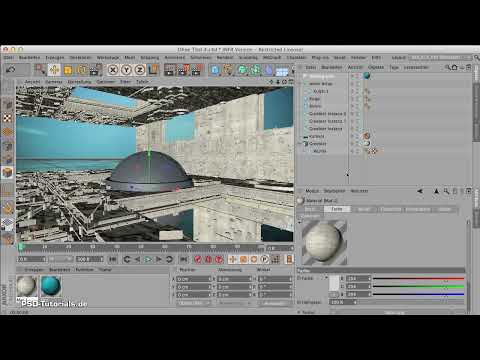Toggle the Y axis lock icon
The image size is (480, 360).
click(126, 70)
